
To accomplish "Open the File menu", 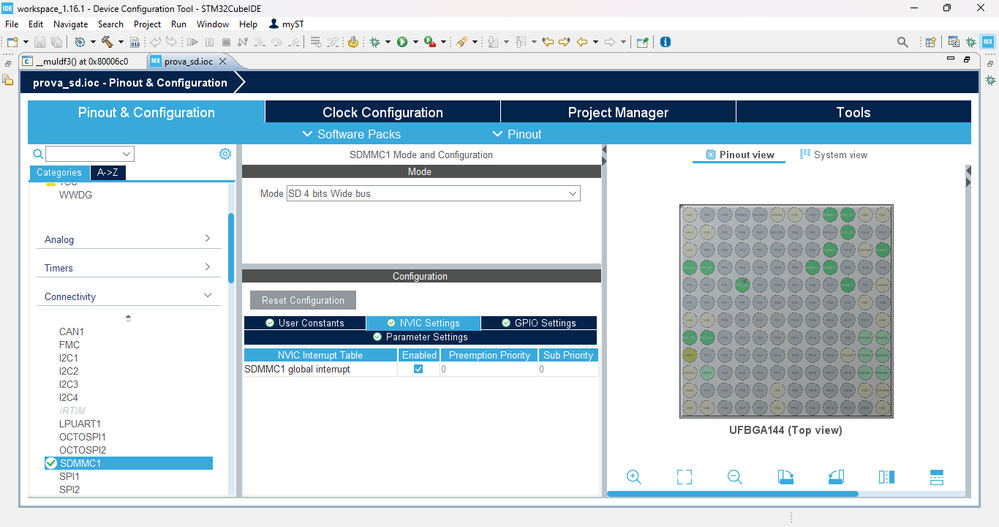I will tap(11, 24).
